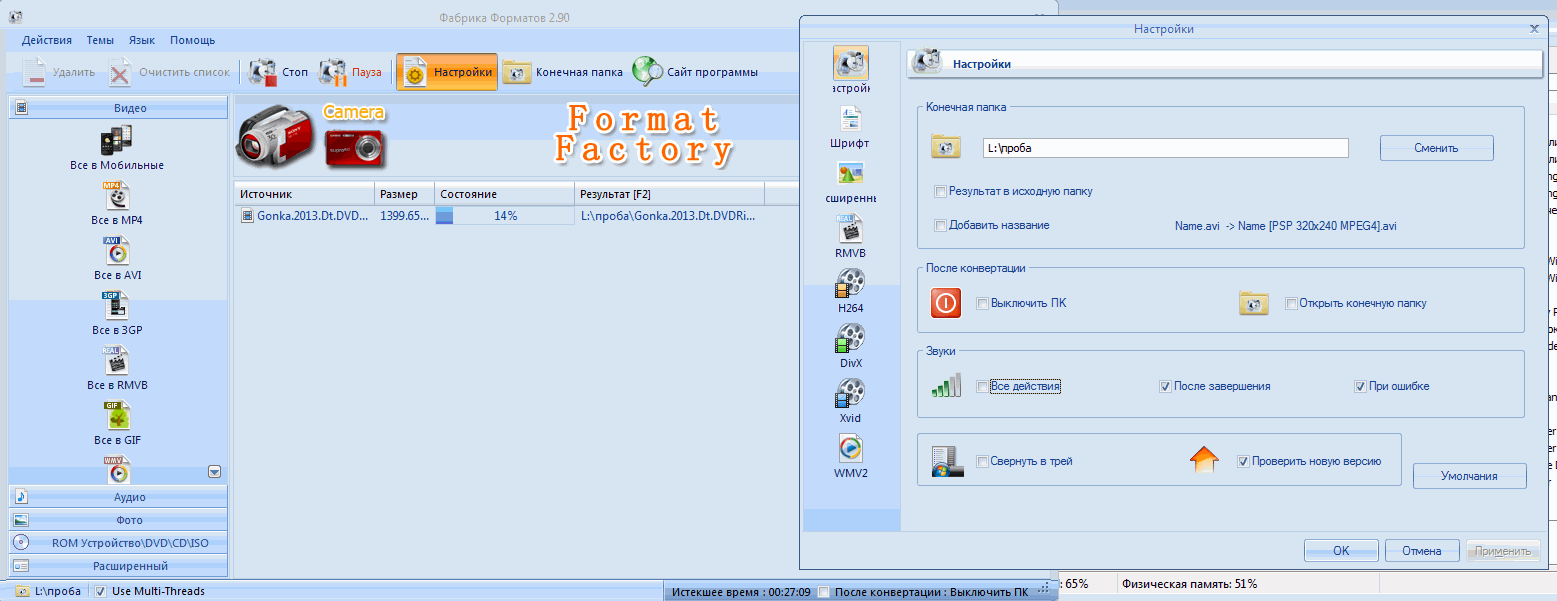Click the Отмена button
1557x601 pixels.
(x=1421, y=551)
